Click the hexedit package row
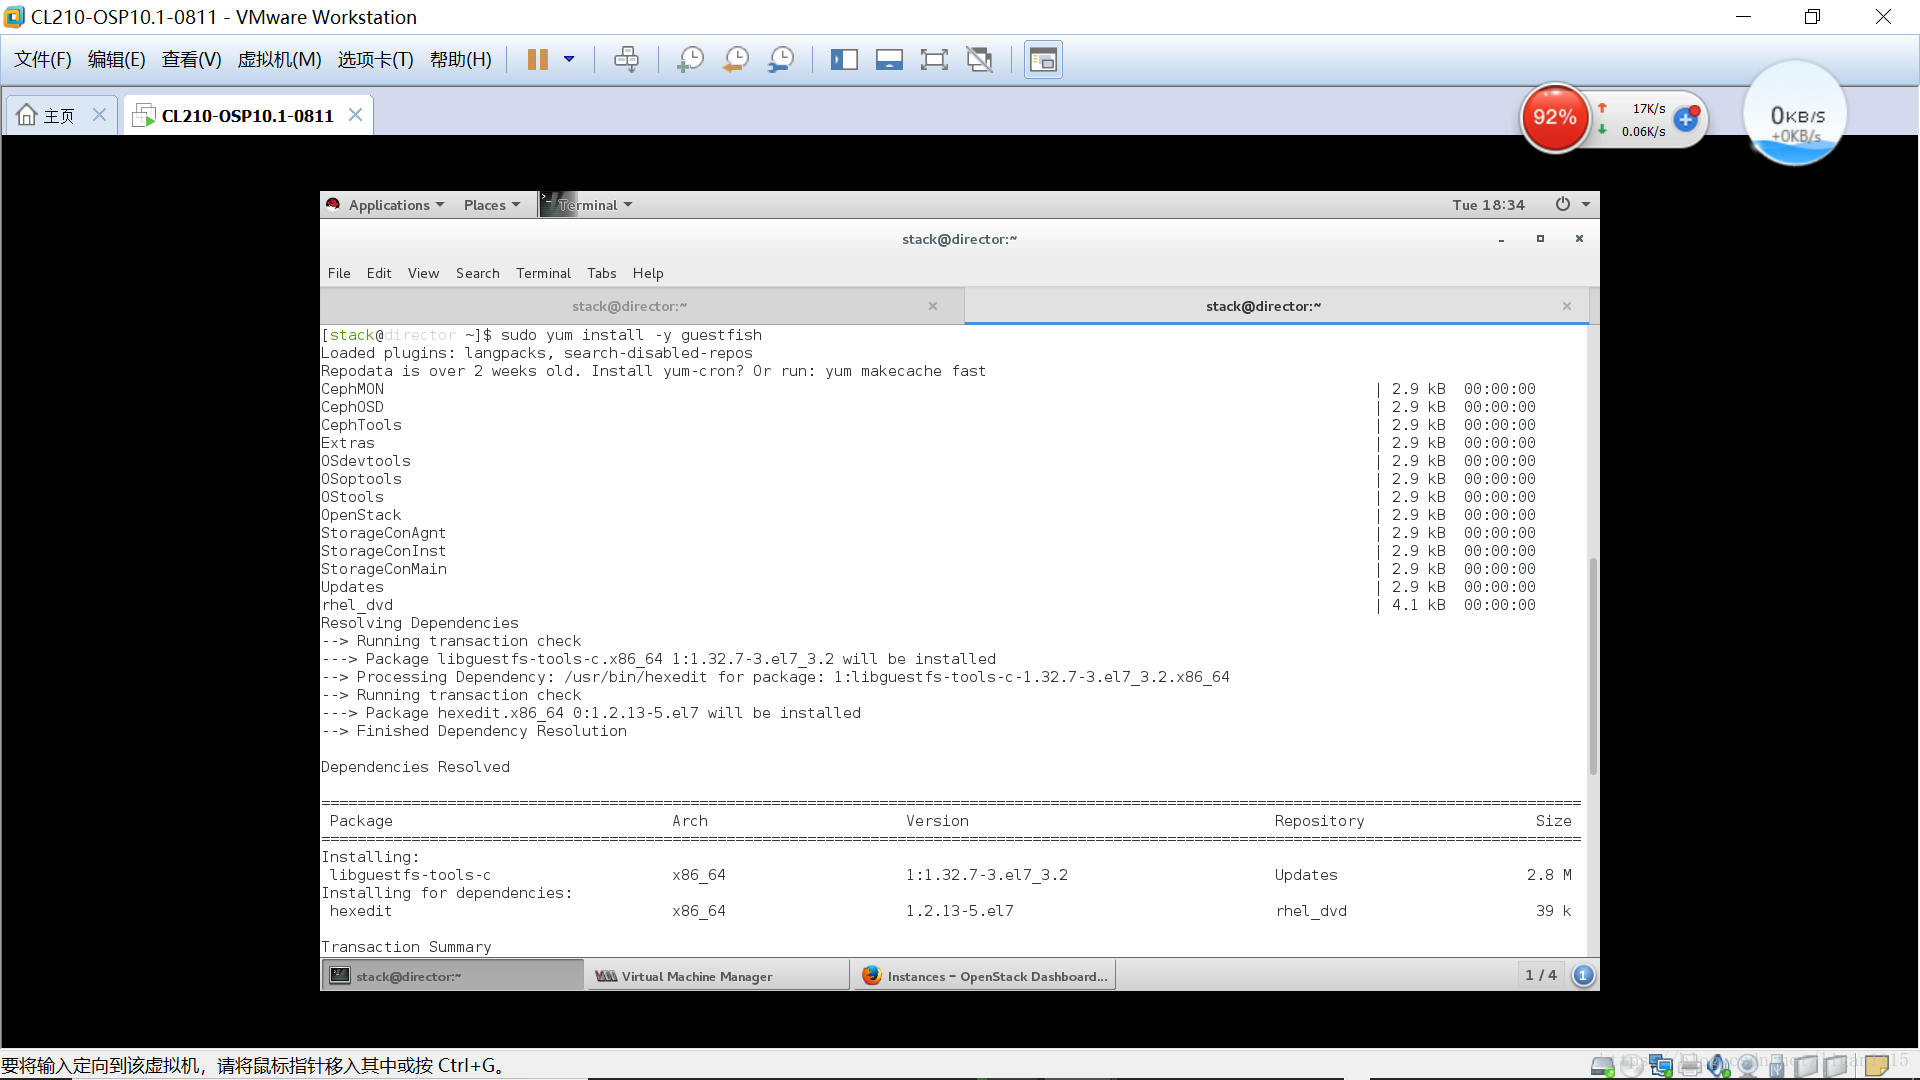Image resolution: width=1920 pixels, height=1080 pixels. [x=950, y=911]
